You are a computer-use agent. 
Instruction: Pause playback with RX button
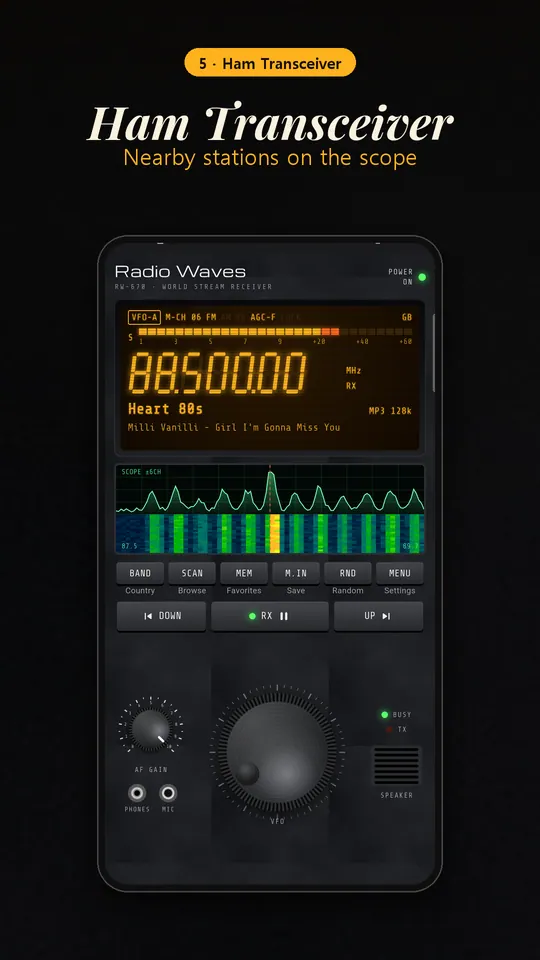[270, 616]
